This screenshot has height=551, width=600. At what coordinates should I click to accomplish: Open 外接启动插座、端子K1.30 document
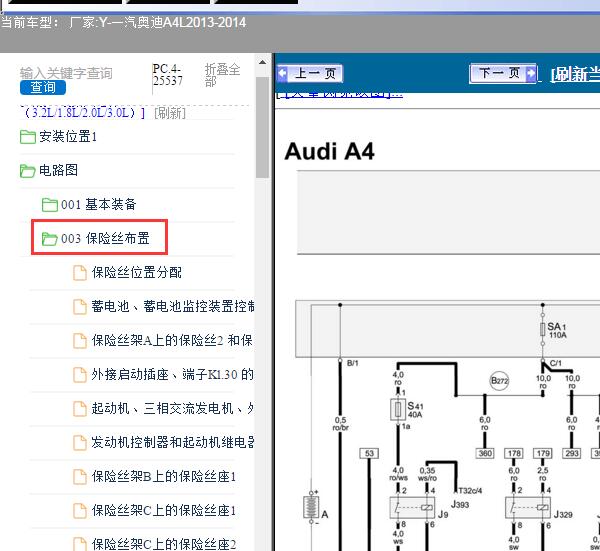click(x=172, y=374)
